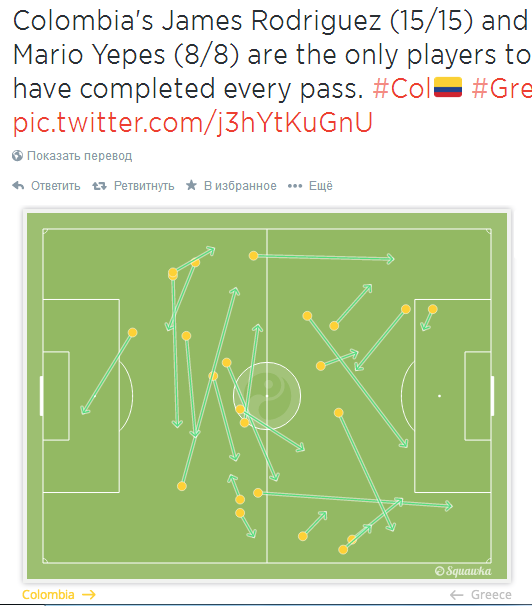Click В избранное favorite label
The width and height of the screenshot is (532, 606).
[x=240, y=186]
